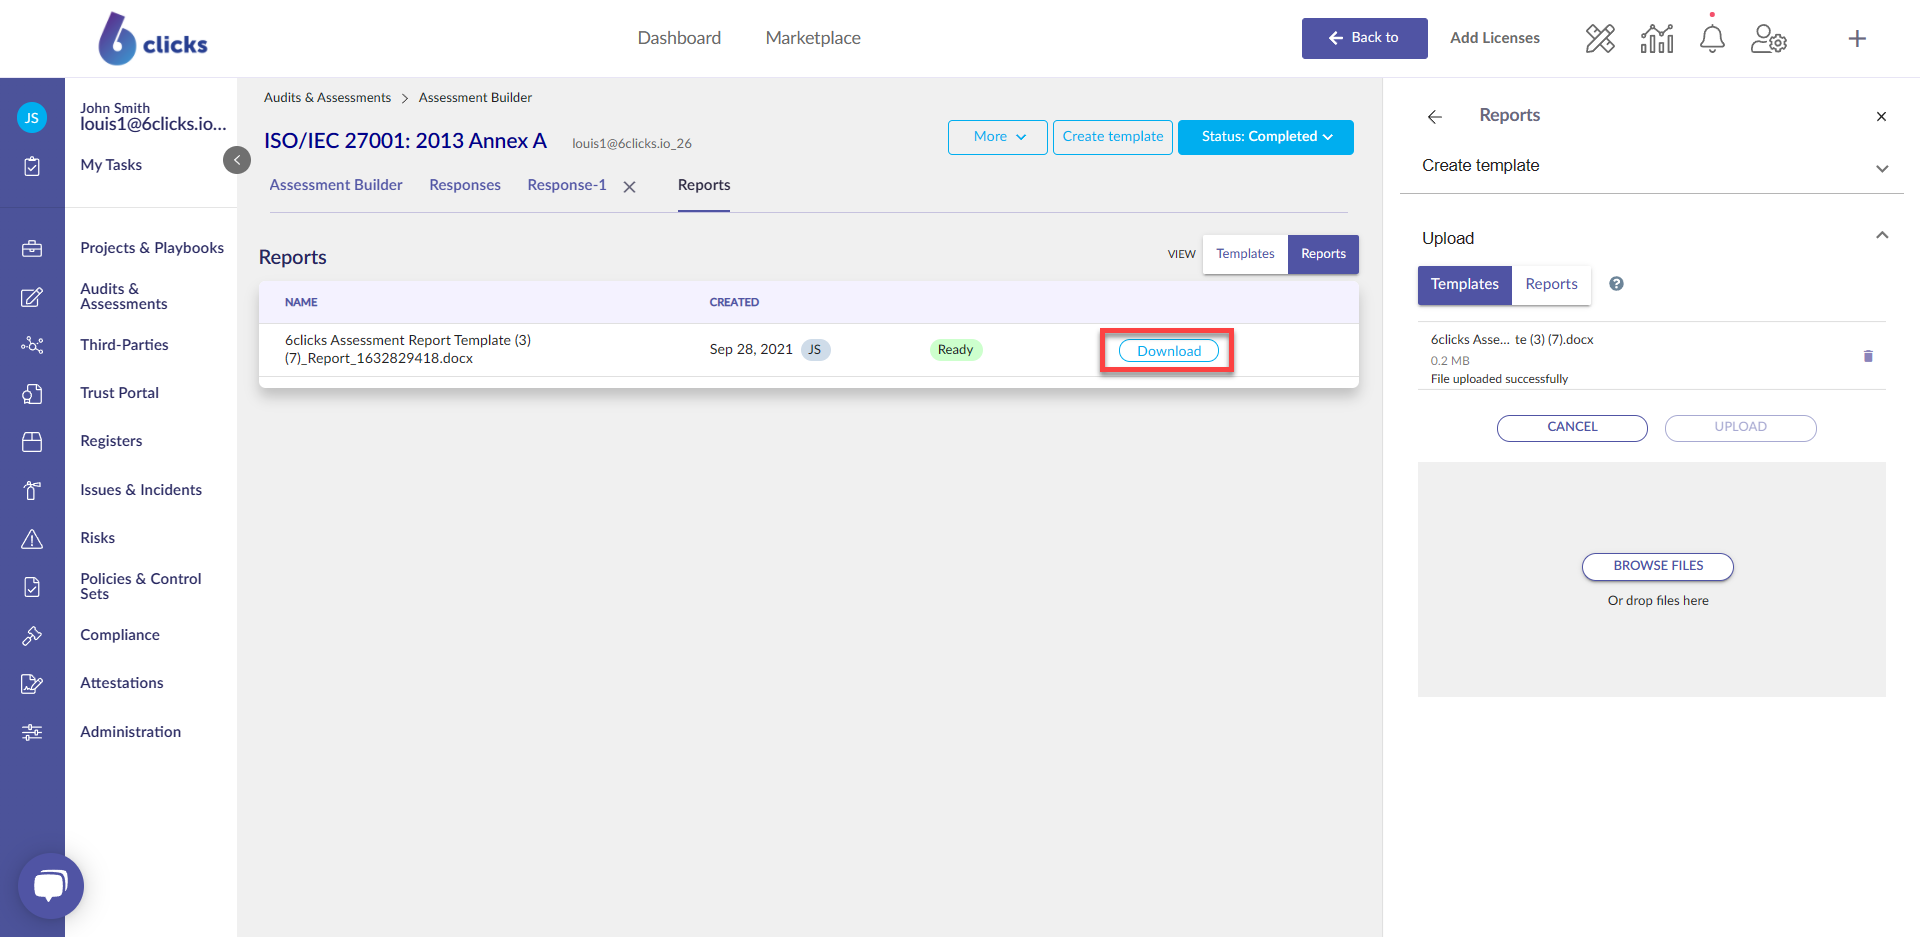Open Risks in the sidebar
Screen dimensions: 1920x937
[x=98, y=538]
